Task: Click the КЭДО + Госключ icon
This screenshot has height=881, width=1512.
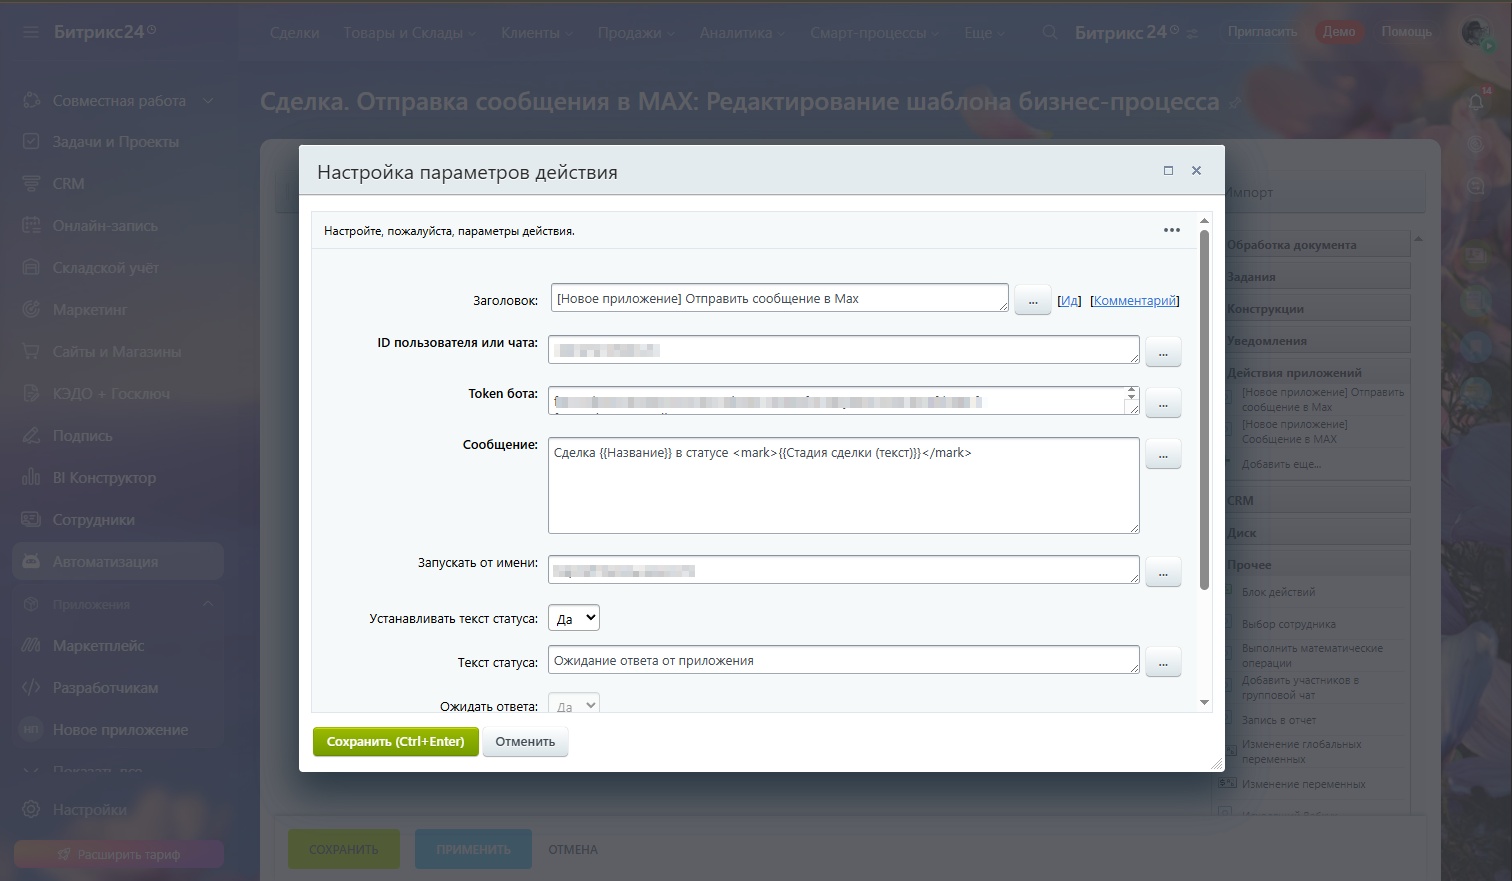Action: coord(31,394)
